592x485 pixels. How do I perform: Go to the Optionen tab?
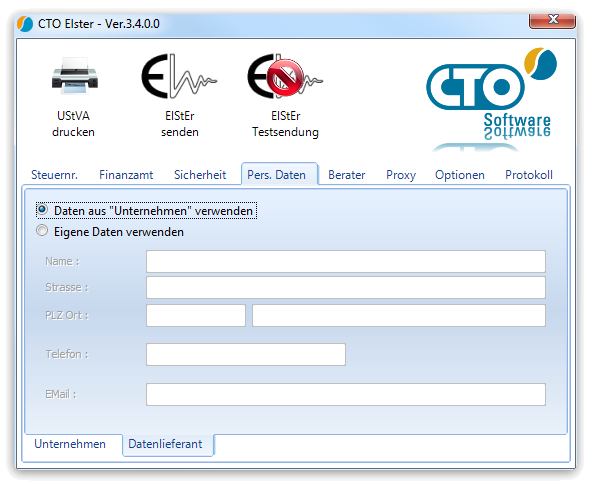pyautogui.click(x=459, y=175)
